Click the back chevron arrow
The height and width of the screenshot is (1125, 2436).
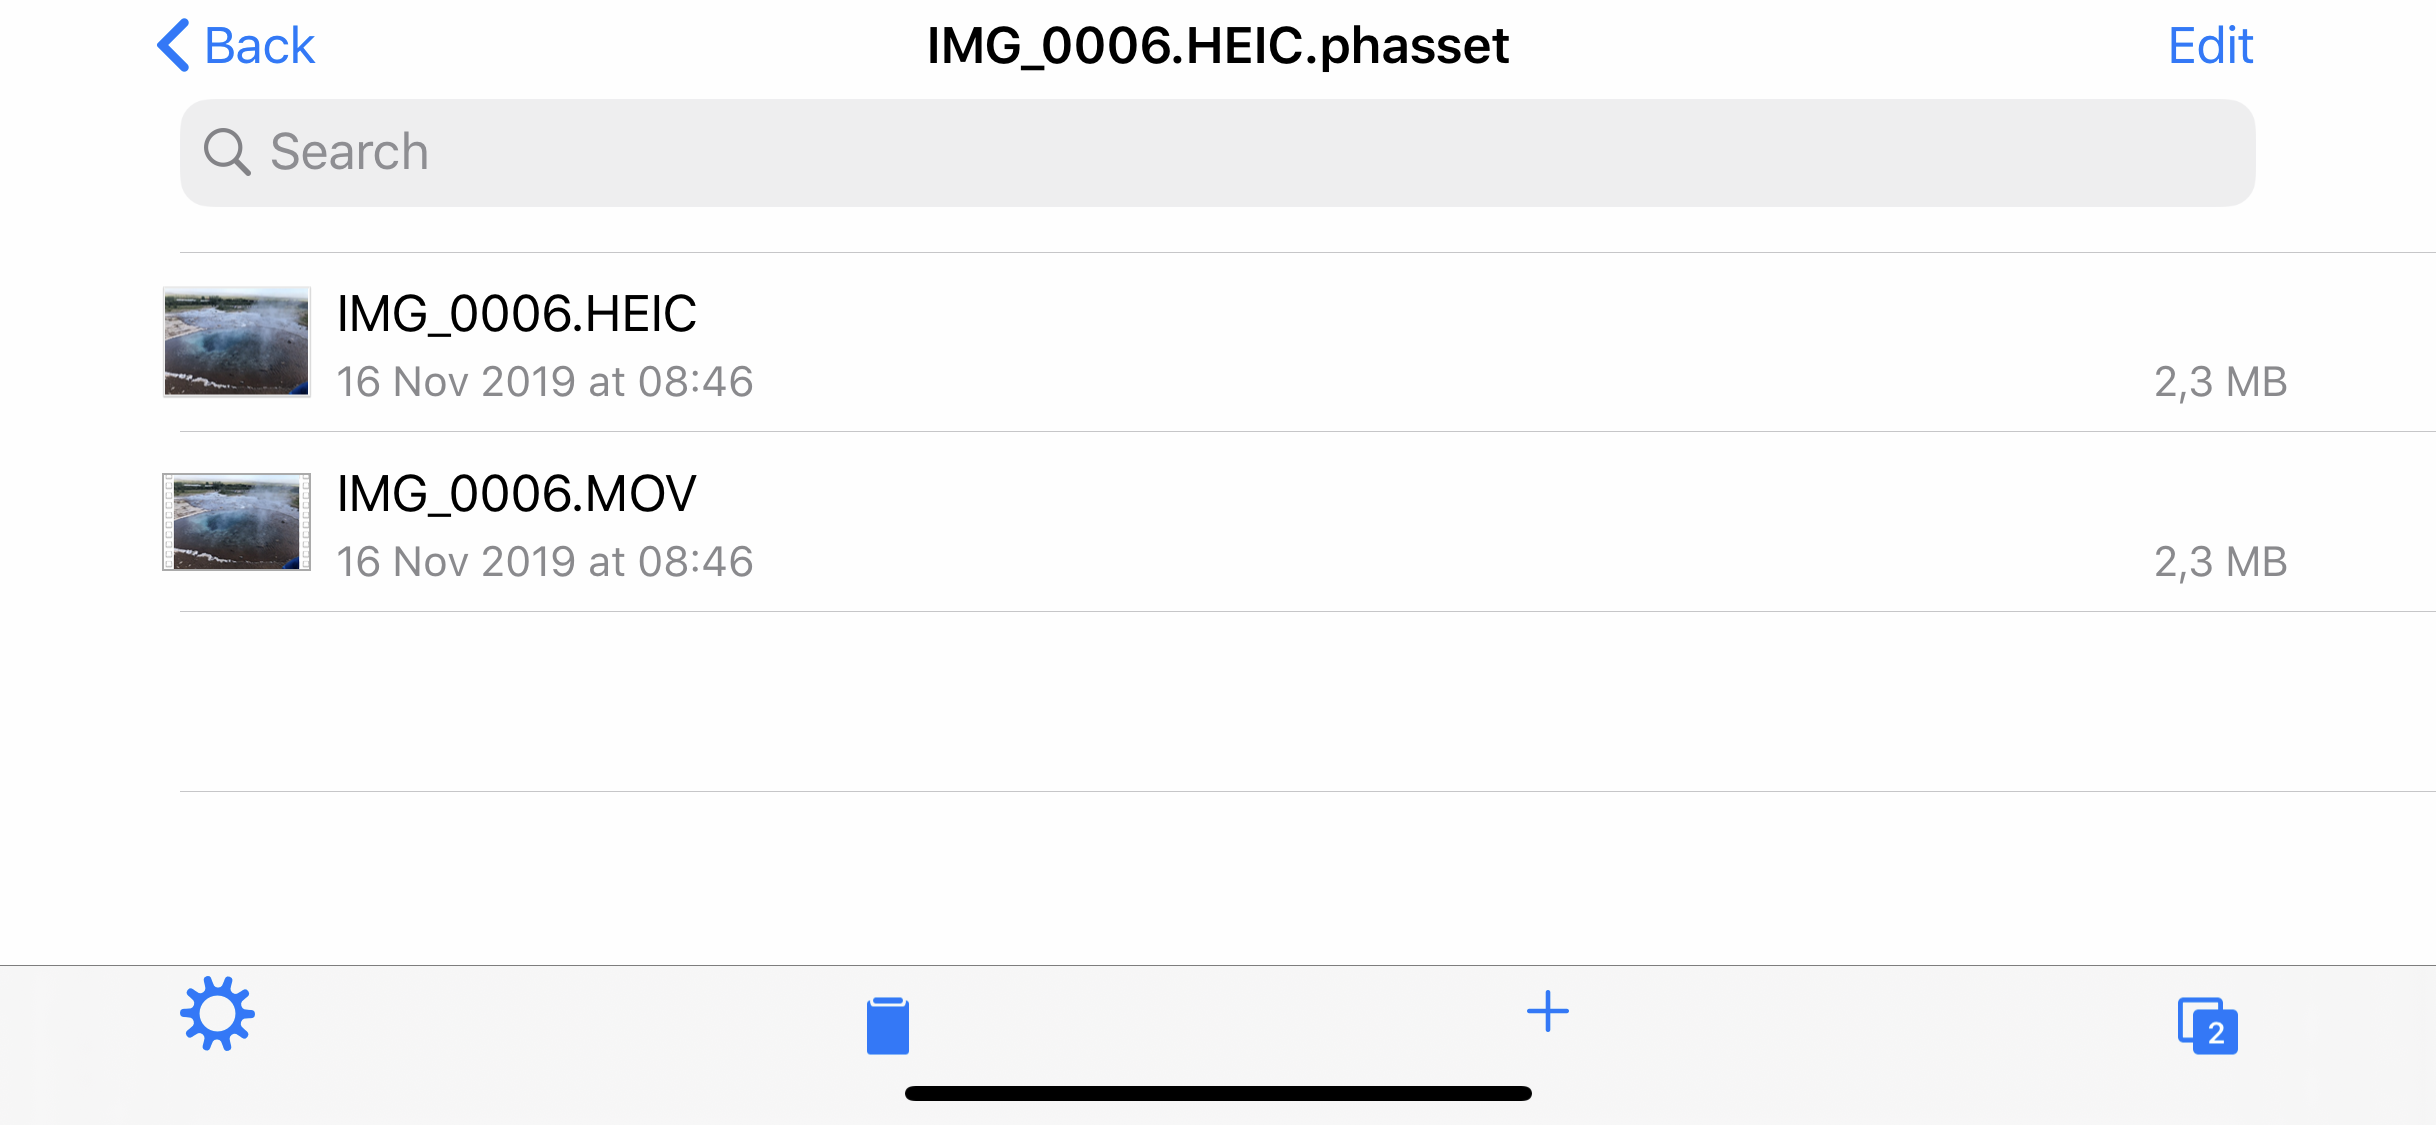[174, 45]
